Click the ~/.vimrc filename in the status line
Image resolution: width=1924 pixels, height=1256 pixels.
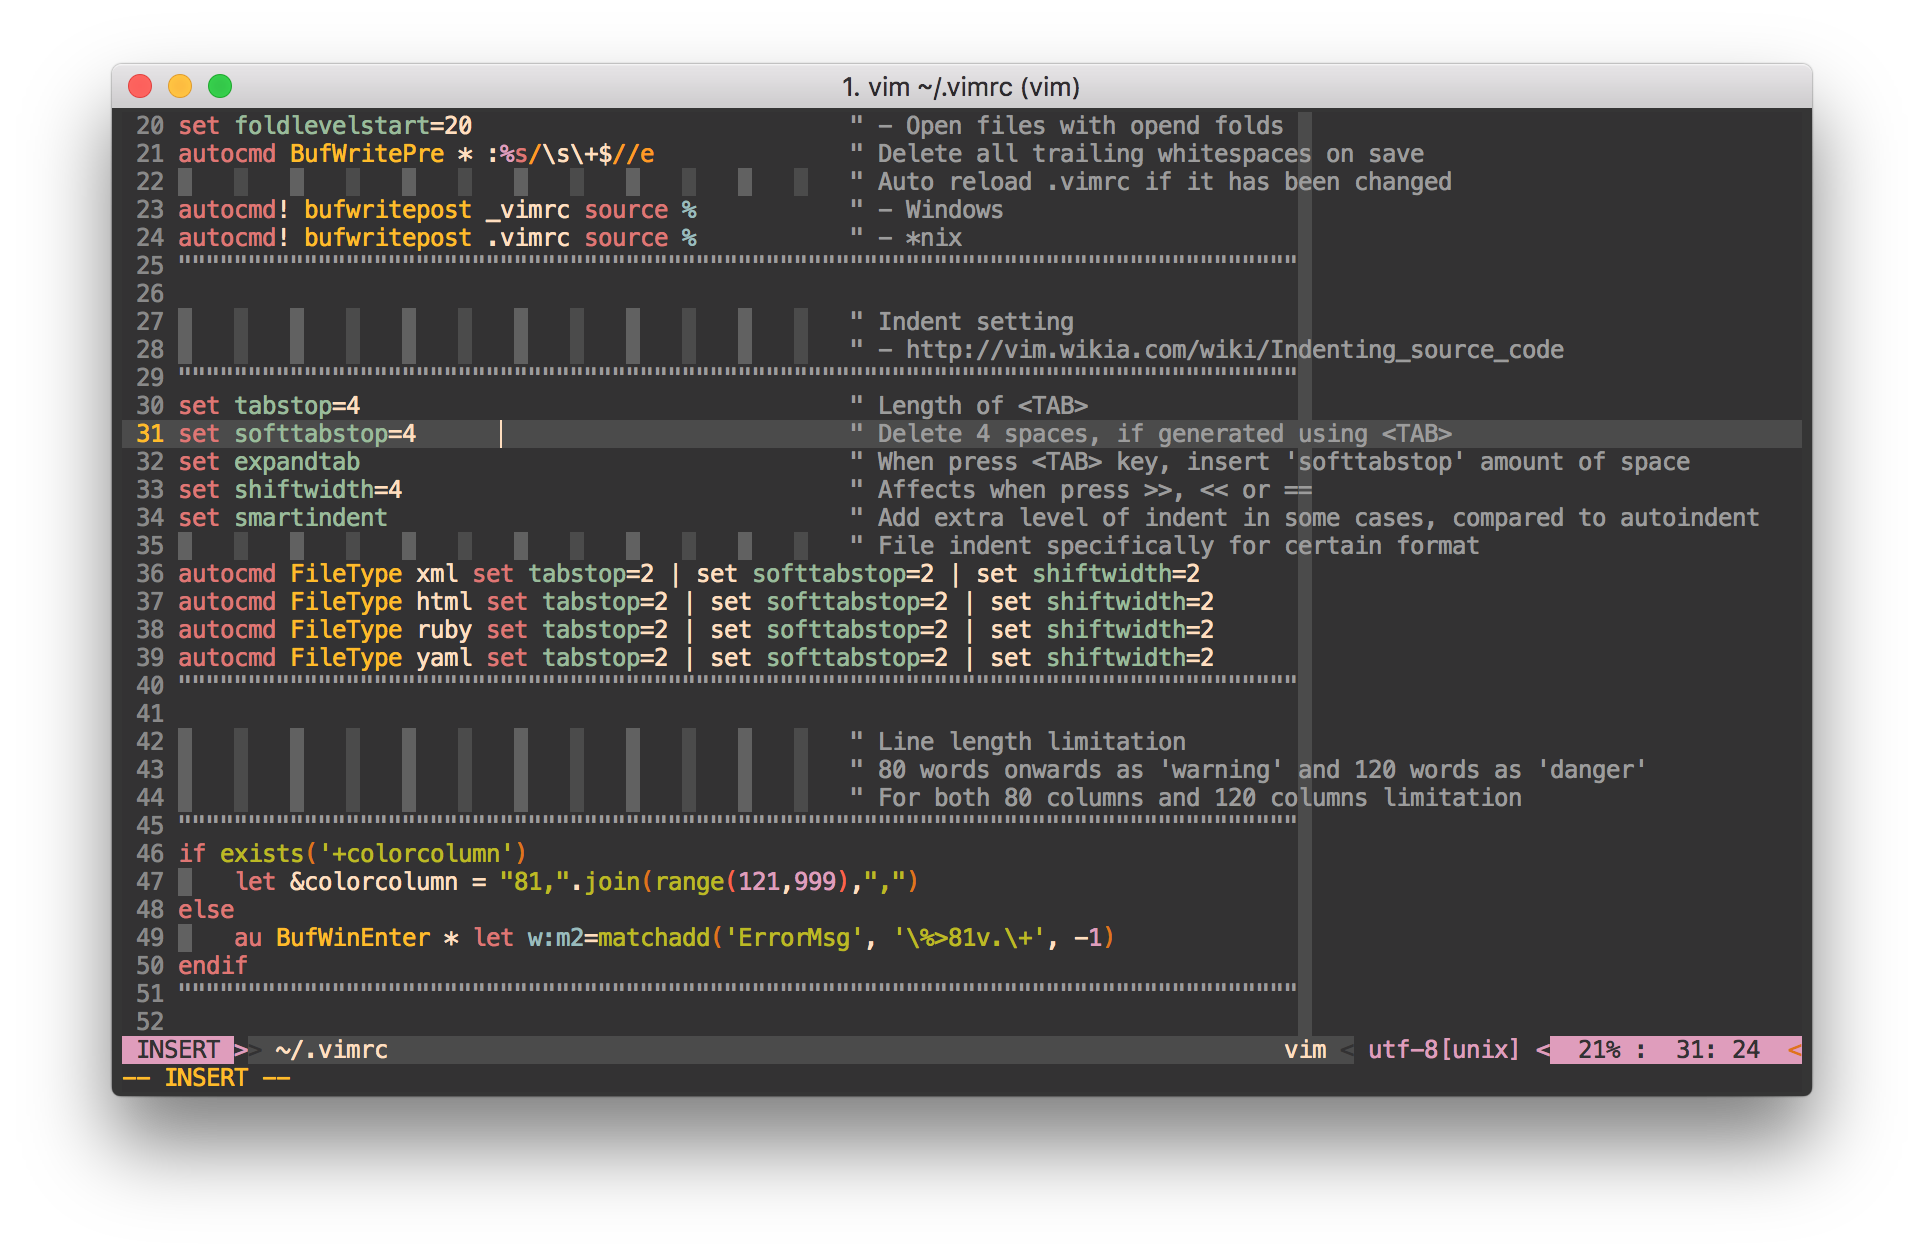(x=331, y=1049)
